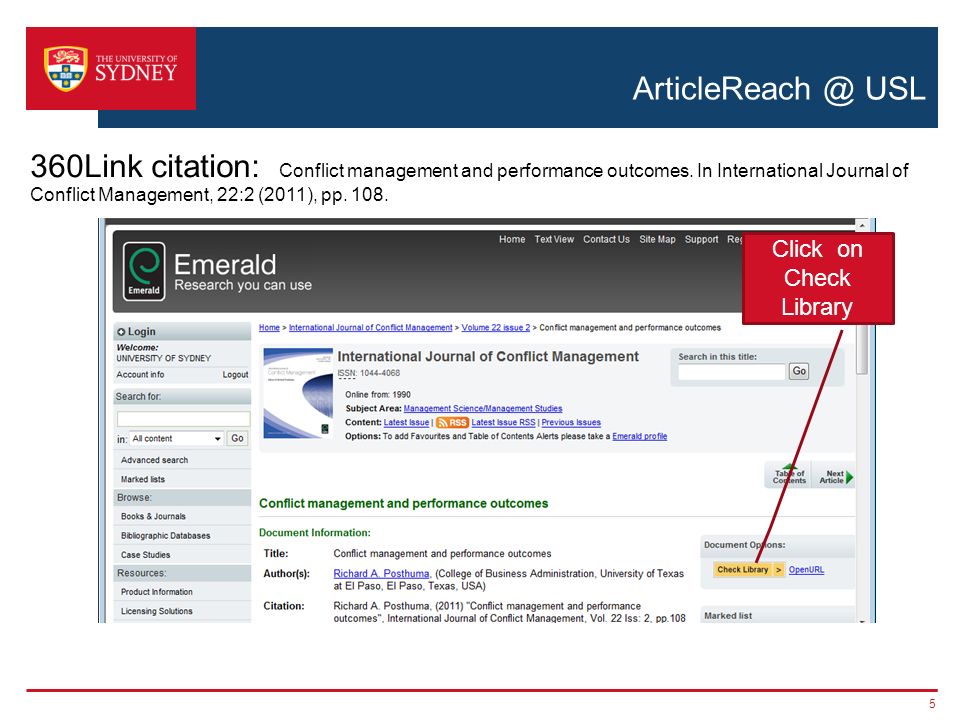Click Go beside 'Search in this title'
The height and width of the screenshot is (720, 960).
[799, 371]
